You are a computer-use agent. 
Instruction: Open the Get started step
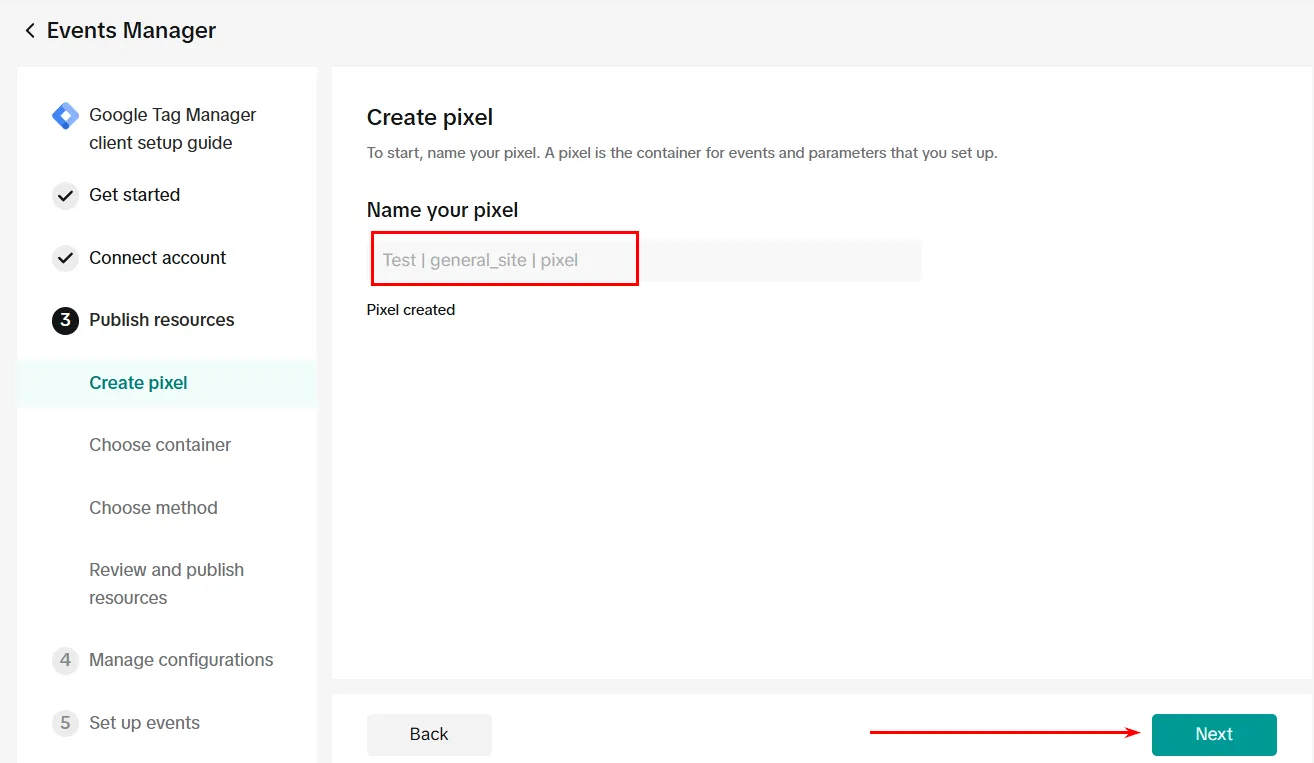click(x=135, y=195)
